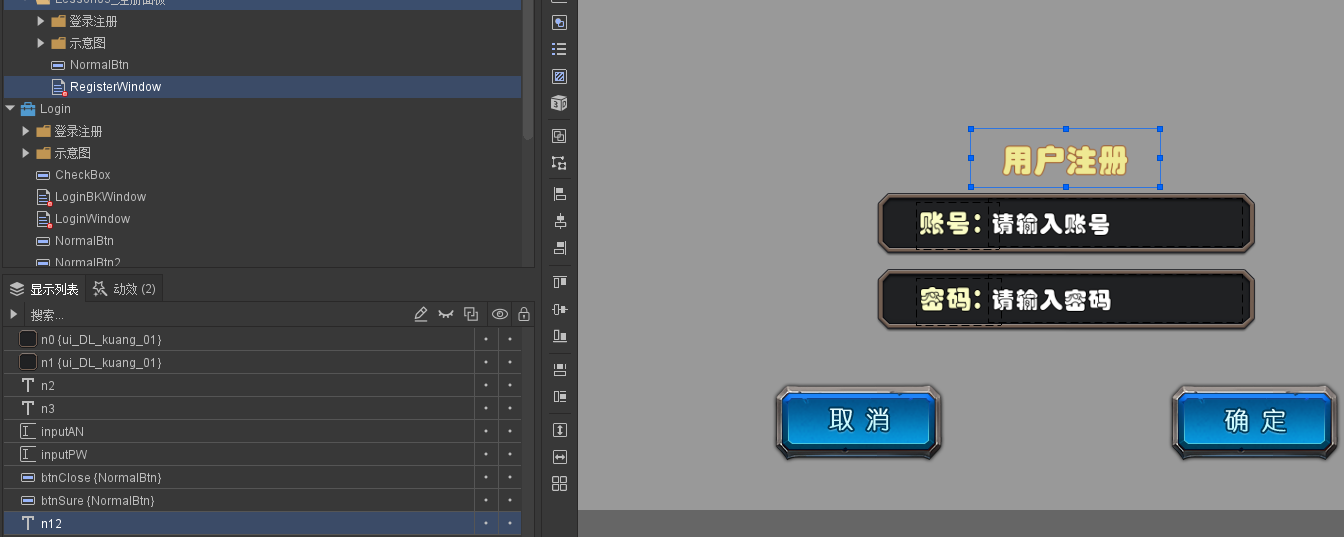Click the align-right edges toolbar icon
The image size is (1344, 537).
tap(559, 248)
